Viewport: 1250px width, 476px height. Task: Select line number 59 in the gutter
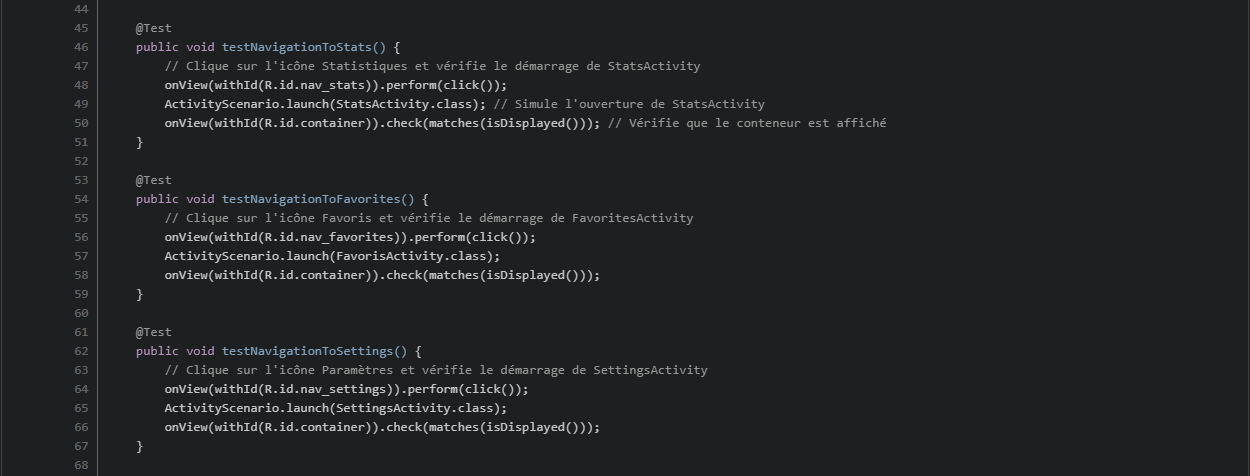81,294
